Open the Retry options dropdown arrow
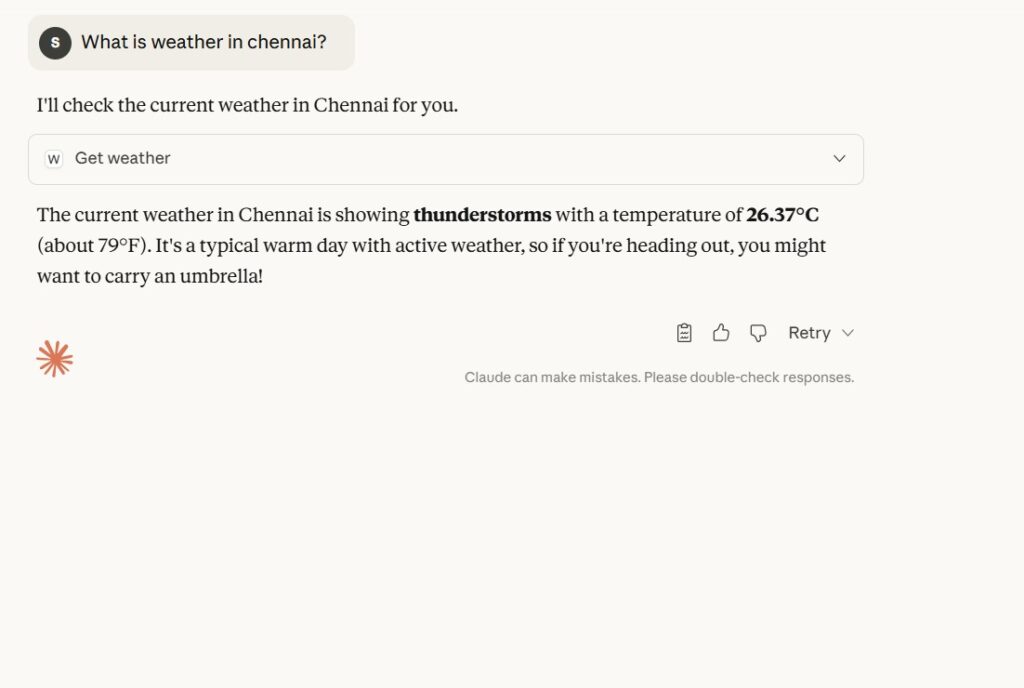The image size is (1024, 688). coord(848,333)
